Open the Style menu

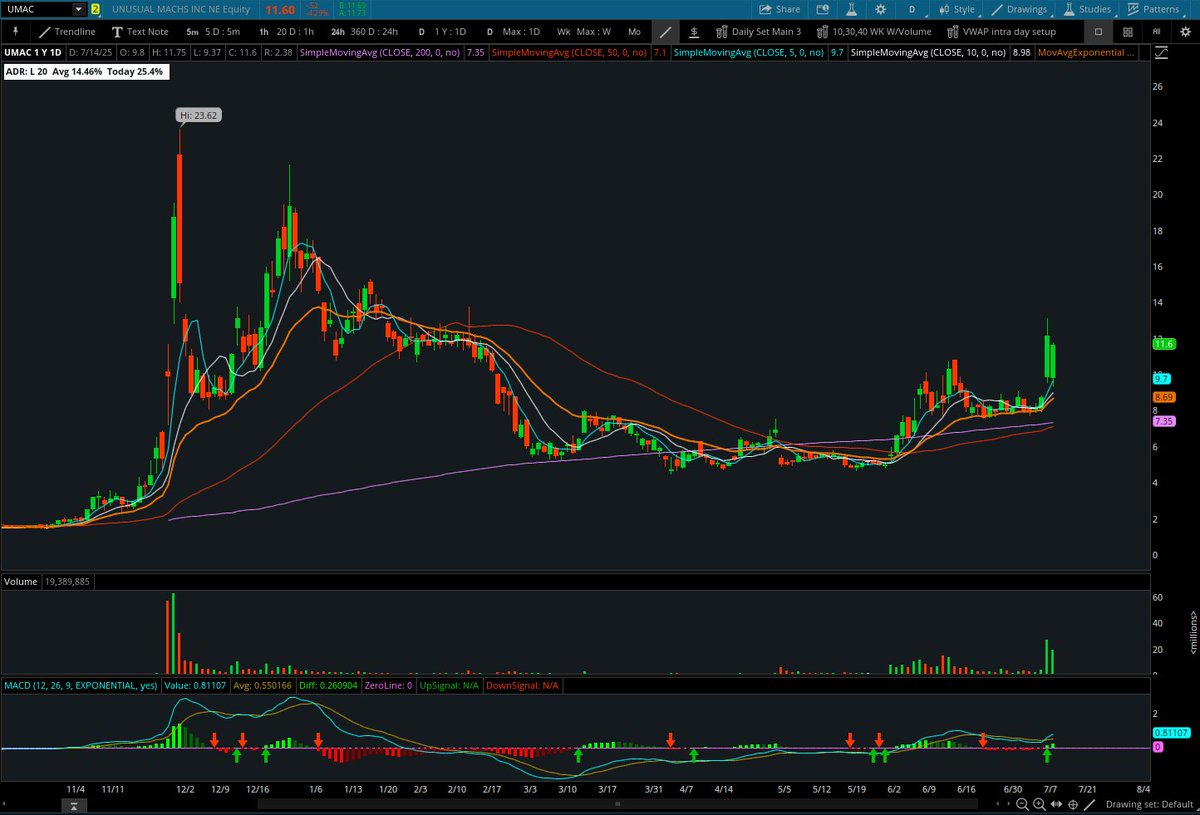[955, 9]
